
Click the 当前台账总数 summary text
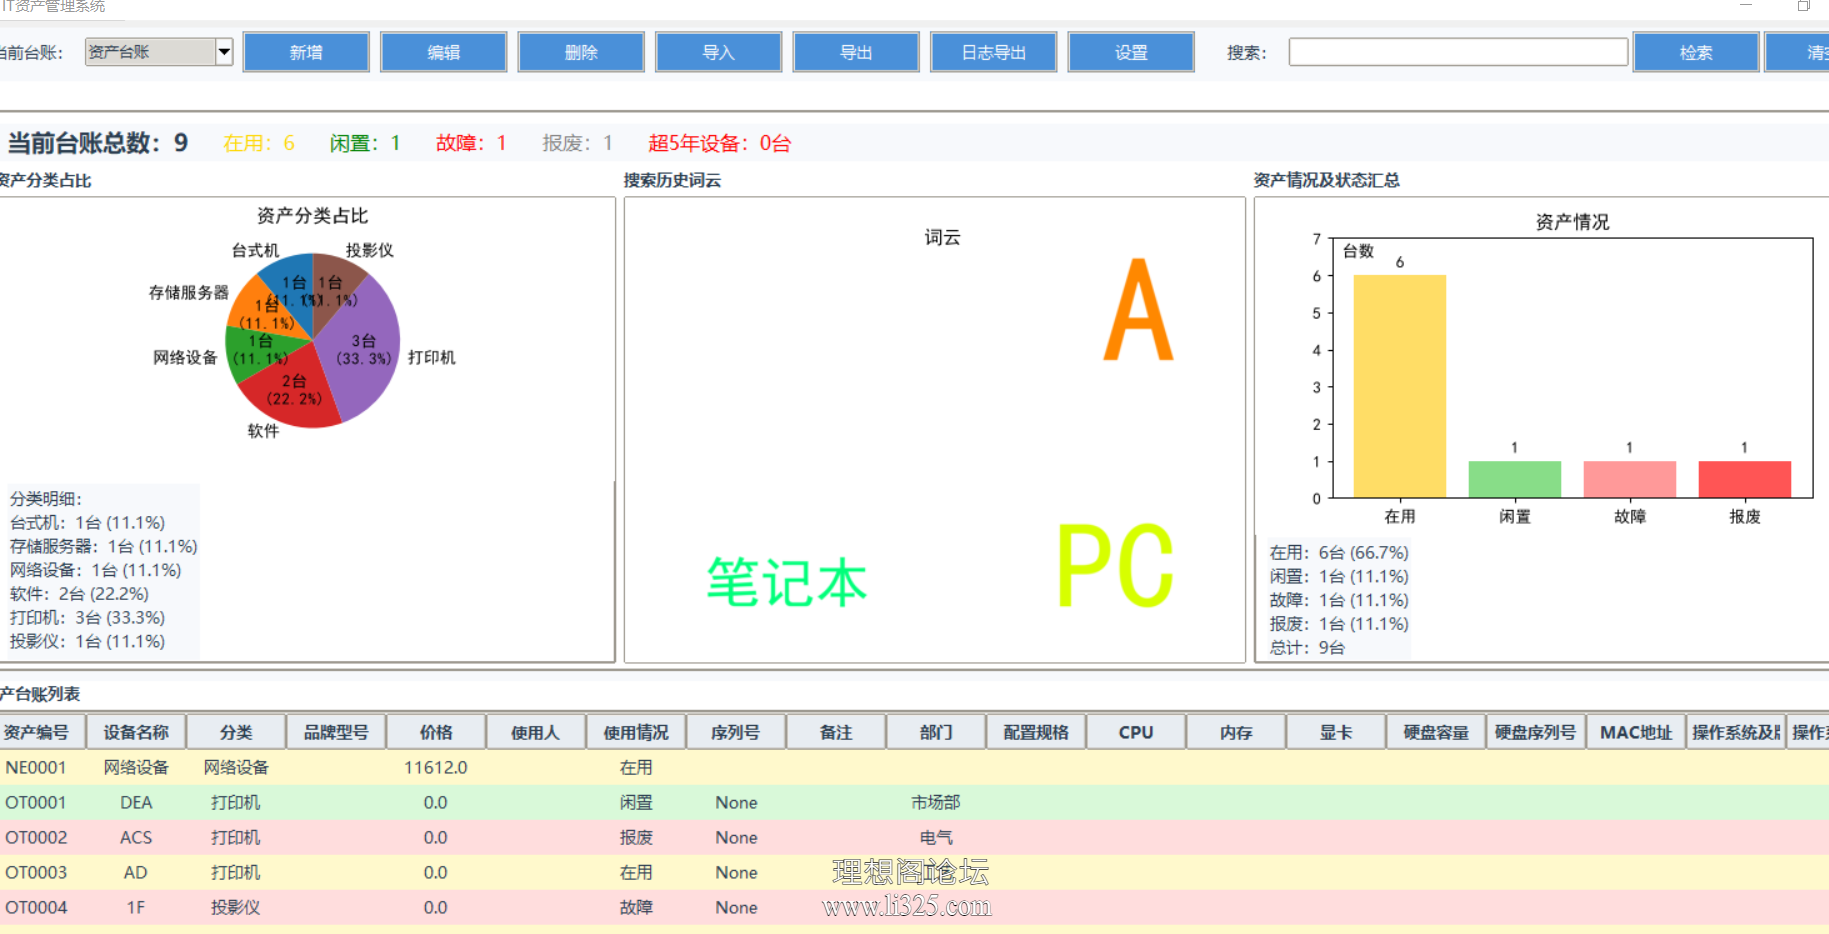(98, 143)
